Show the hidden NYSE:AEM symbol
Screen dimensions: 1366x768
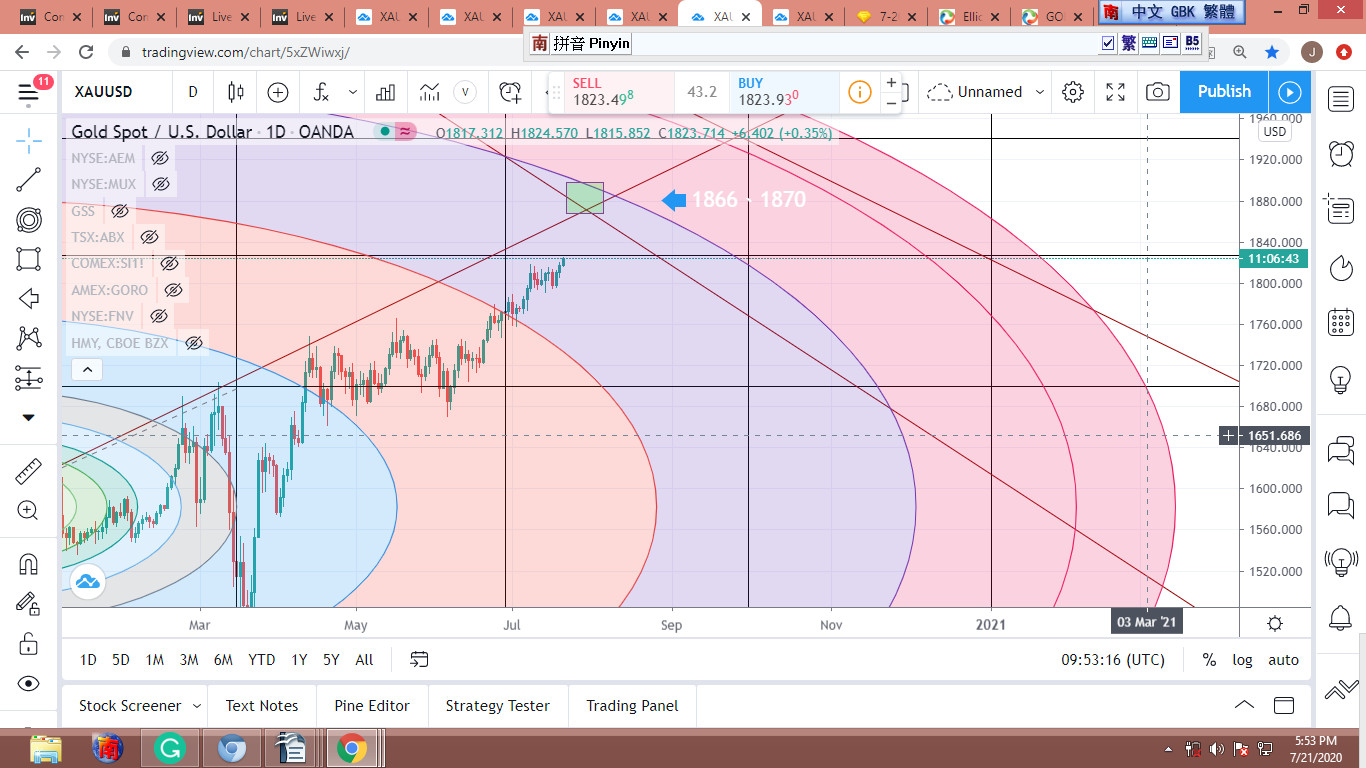point(159,158)
